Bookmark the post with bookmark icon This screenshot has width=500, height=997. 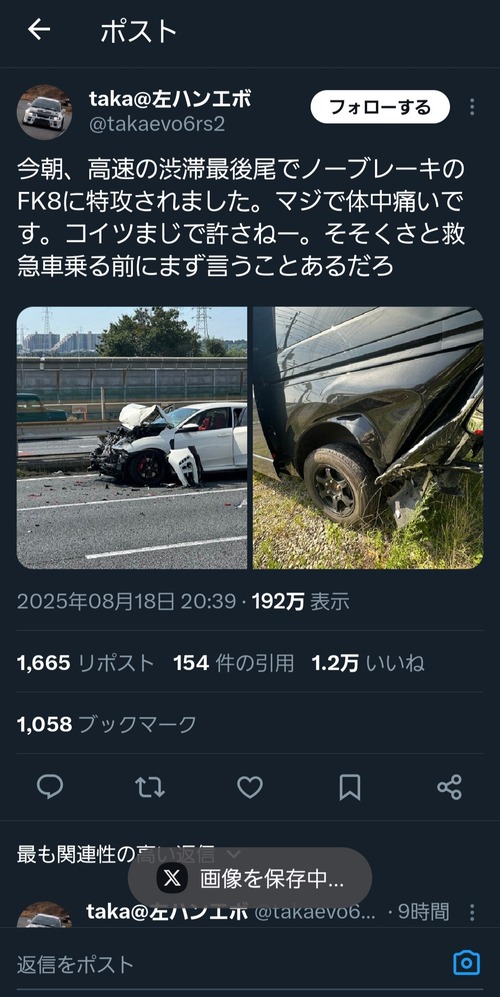pos(350,787)
